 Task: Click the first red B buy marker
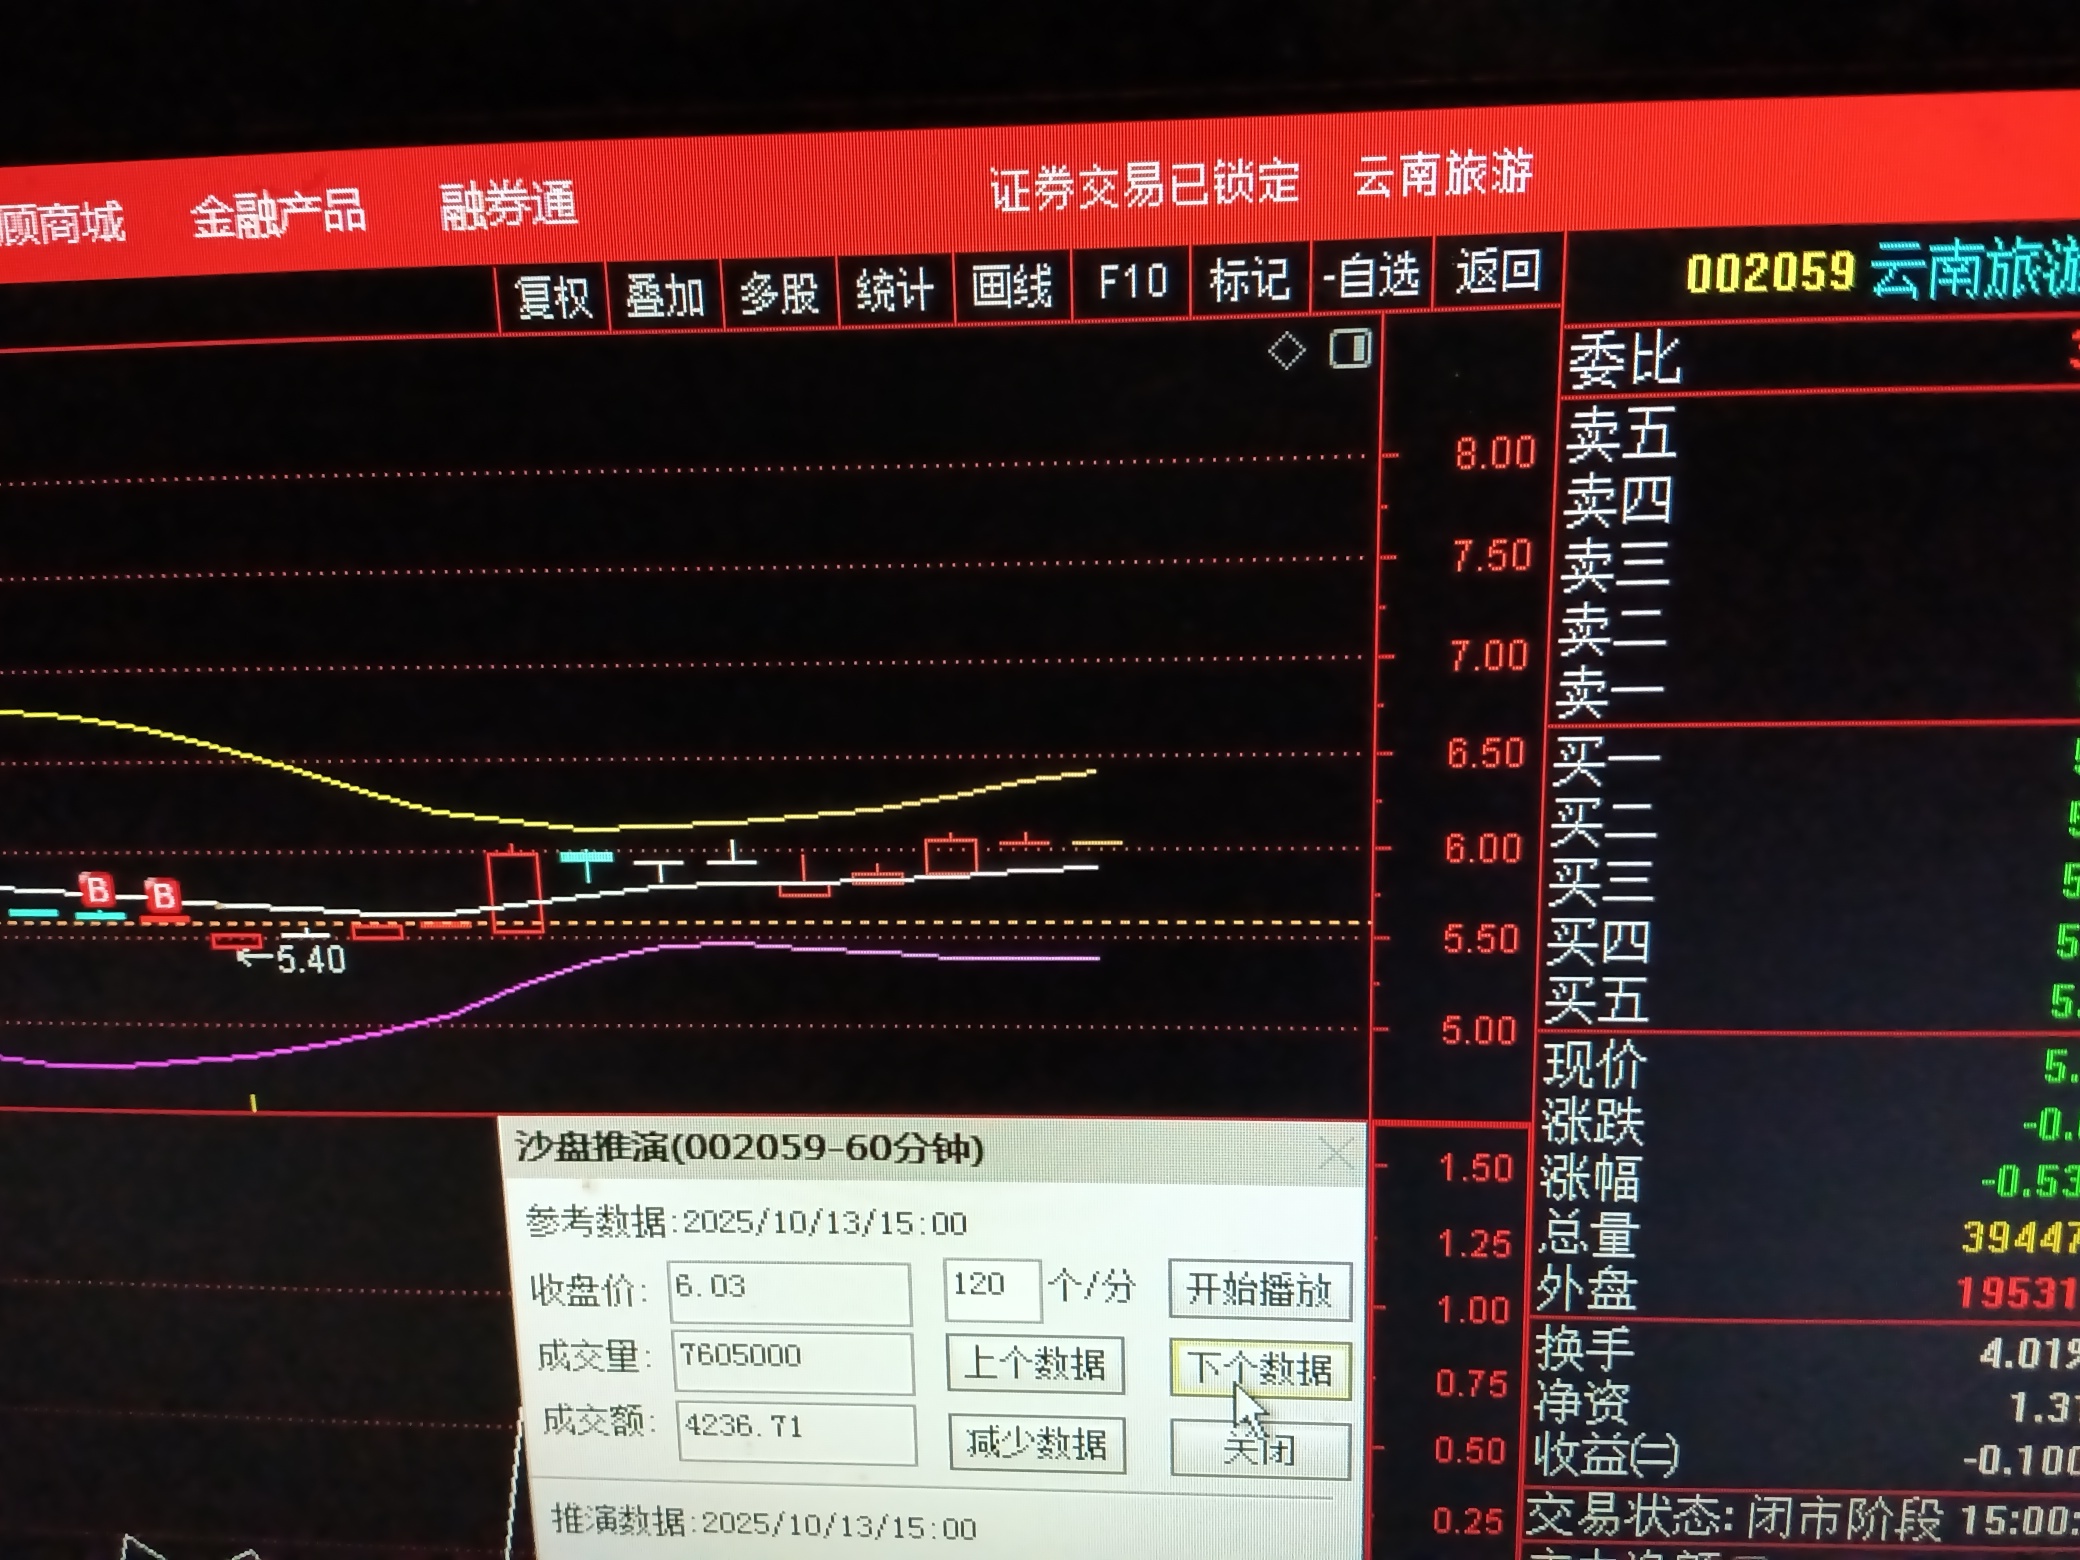coord(97,888)
